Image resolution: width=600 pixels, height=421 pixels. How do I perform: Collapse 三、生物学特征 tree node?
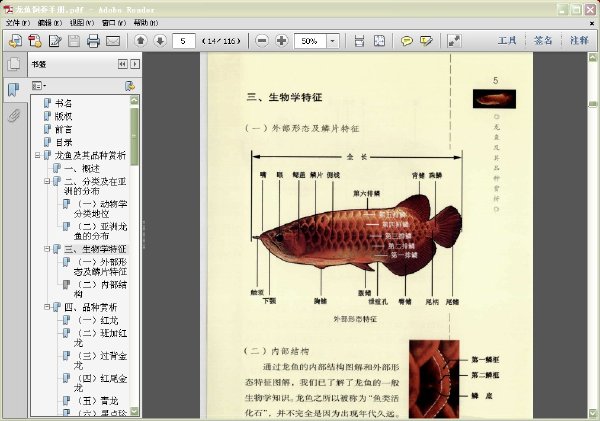47,249
